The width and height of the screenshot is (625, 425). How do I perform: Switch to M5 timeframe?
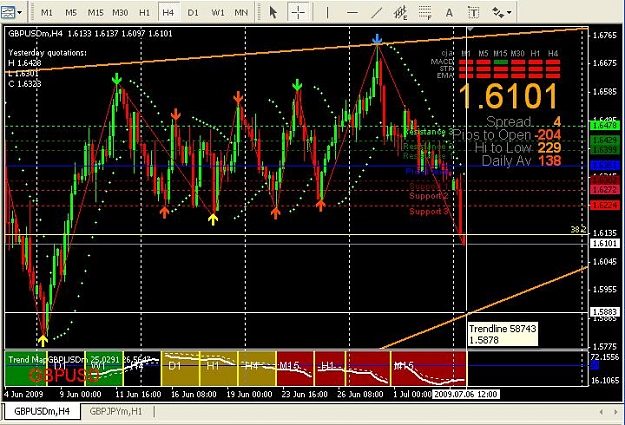(x=71, y=13)
